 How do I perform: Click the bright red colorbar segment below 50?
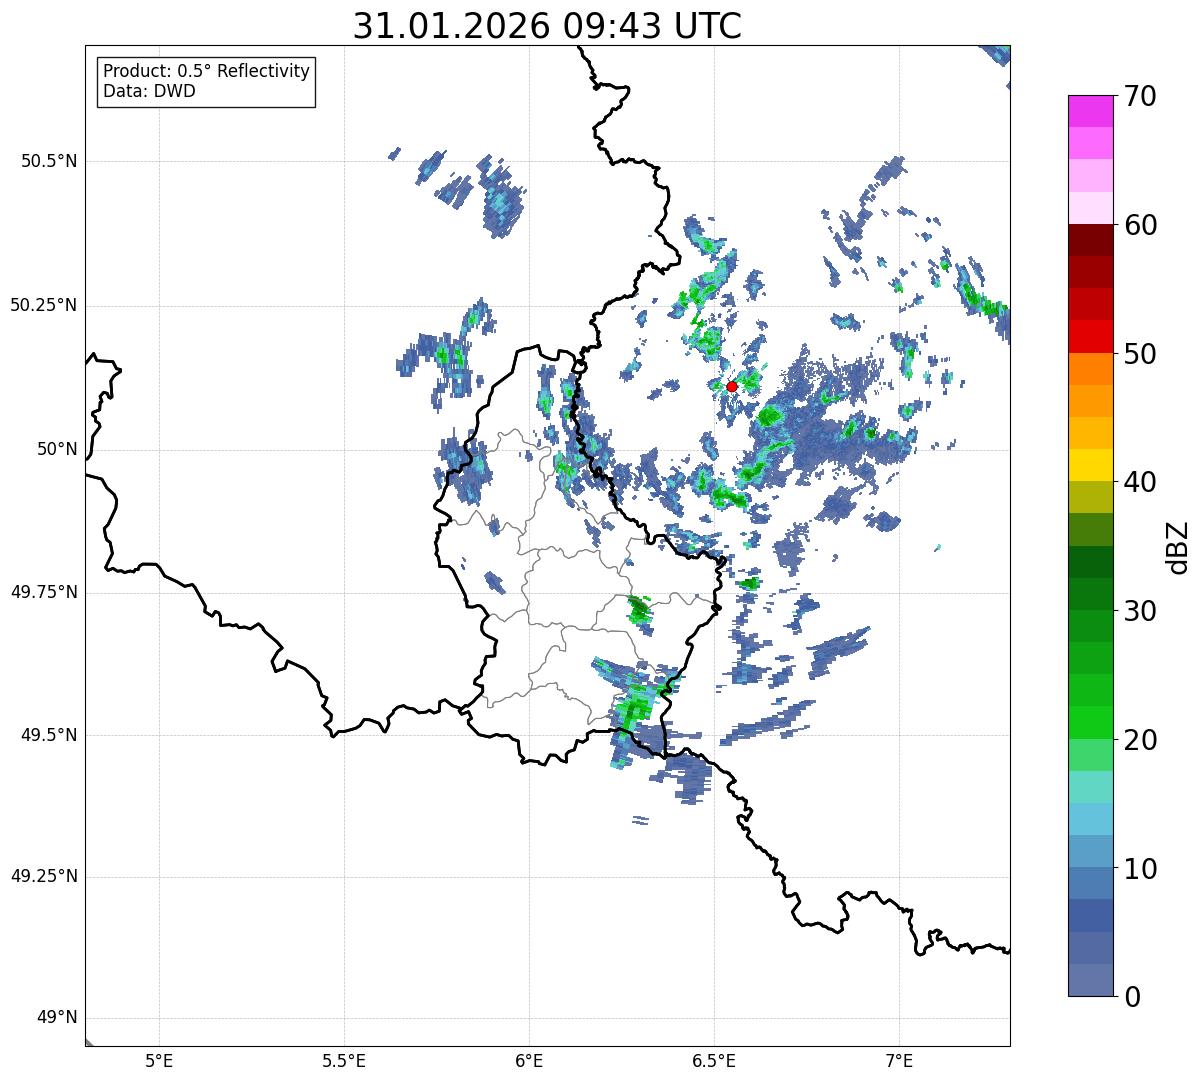point(1091,337)
